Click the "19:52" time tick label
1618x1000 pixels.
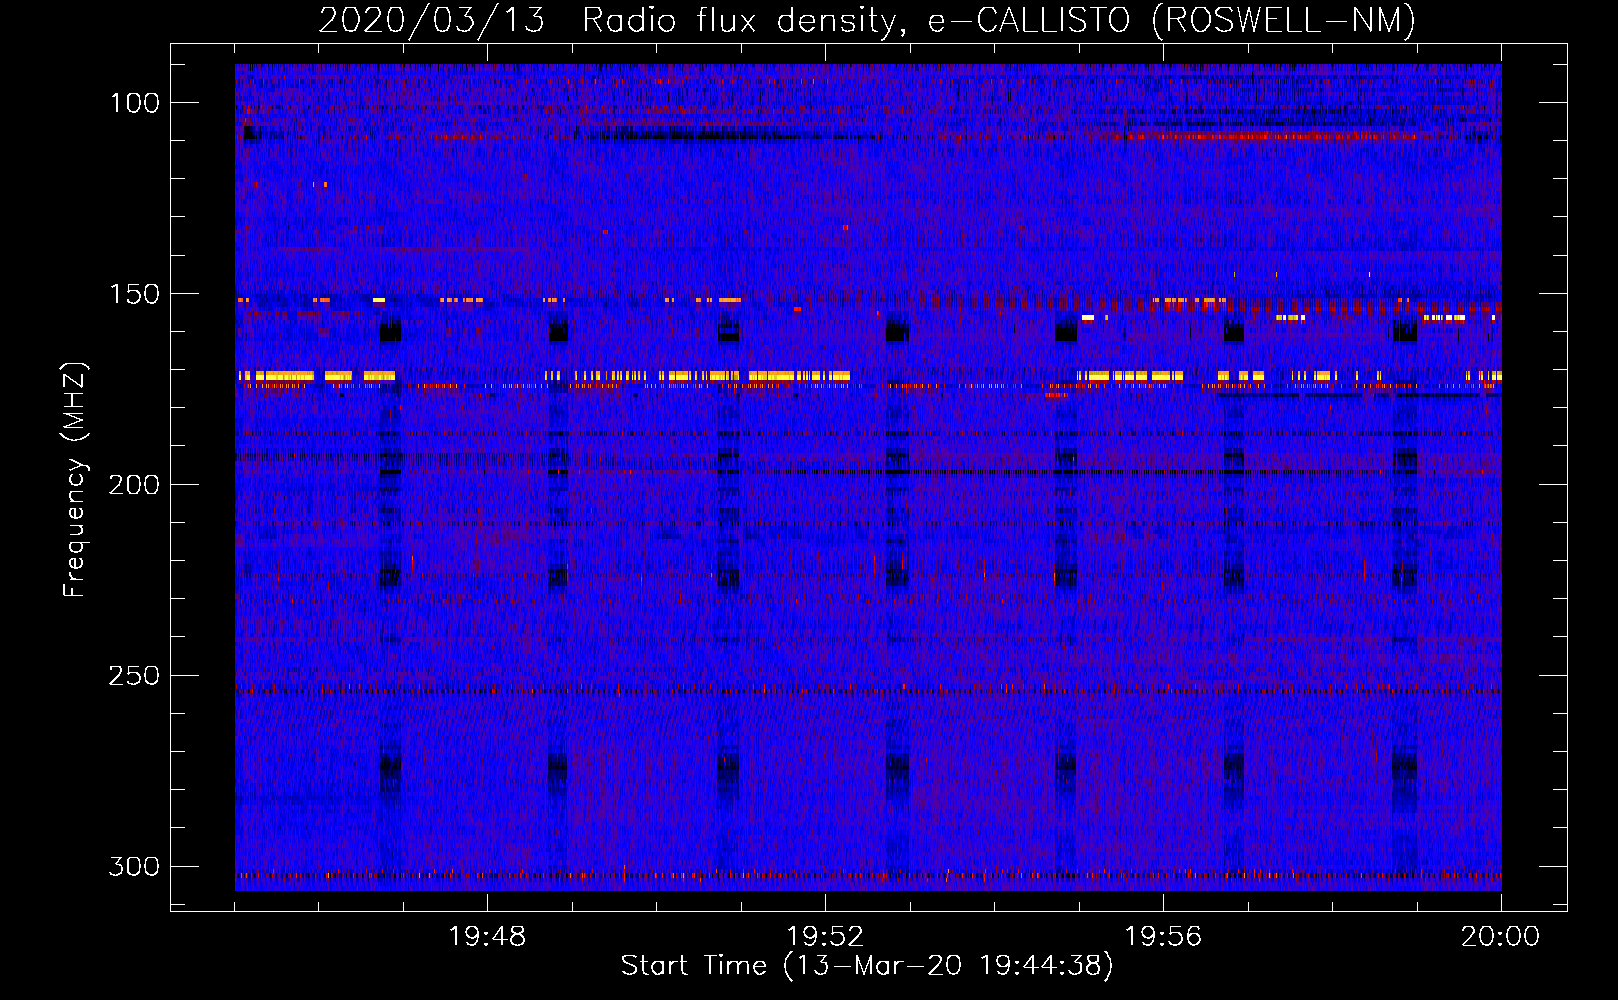pyautogui.click(x=825, y=937)
